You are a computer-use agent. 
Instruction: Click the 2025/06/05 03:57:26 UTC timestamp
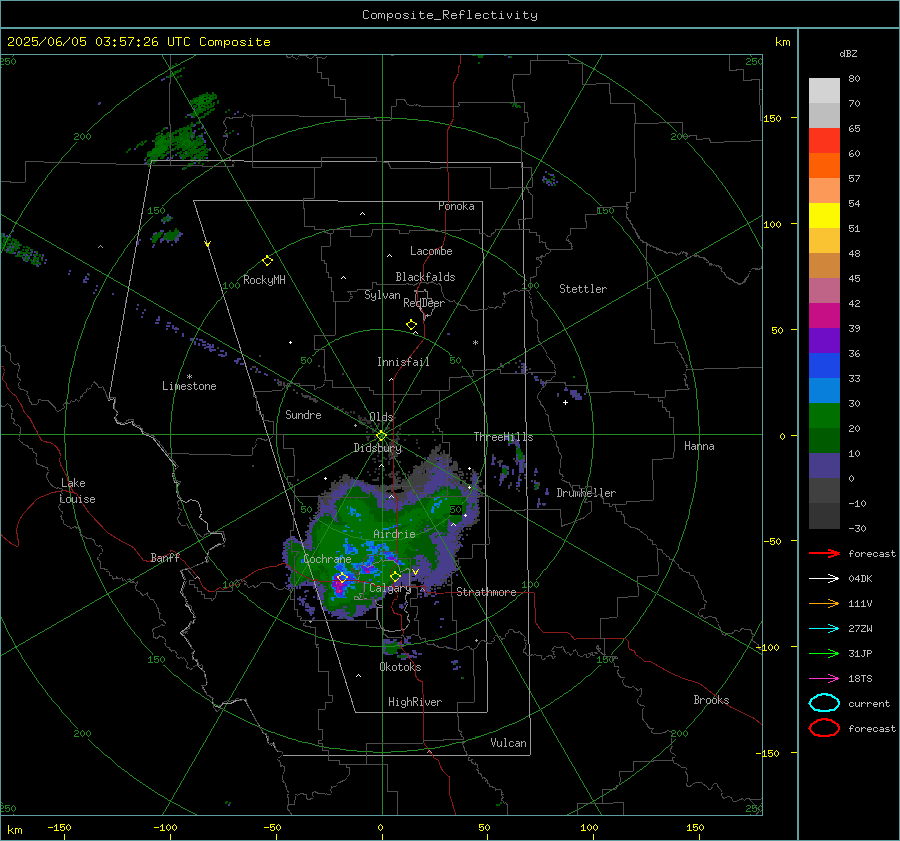point(99,42)
